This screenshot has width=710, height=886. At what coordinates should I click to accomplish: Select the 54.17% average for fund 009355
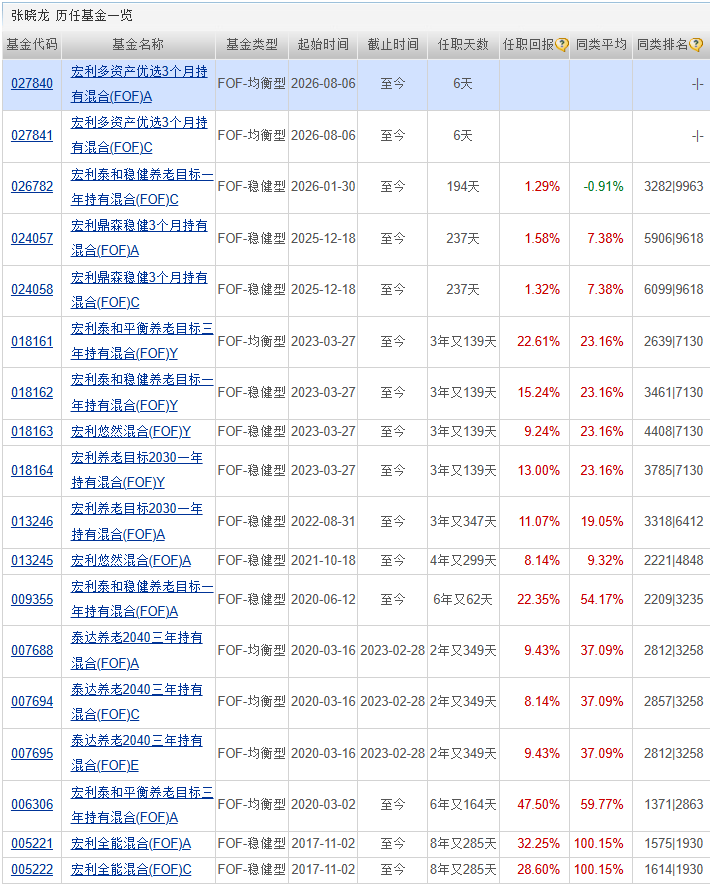coord(602,599)
